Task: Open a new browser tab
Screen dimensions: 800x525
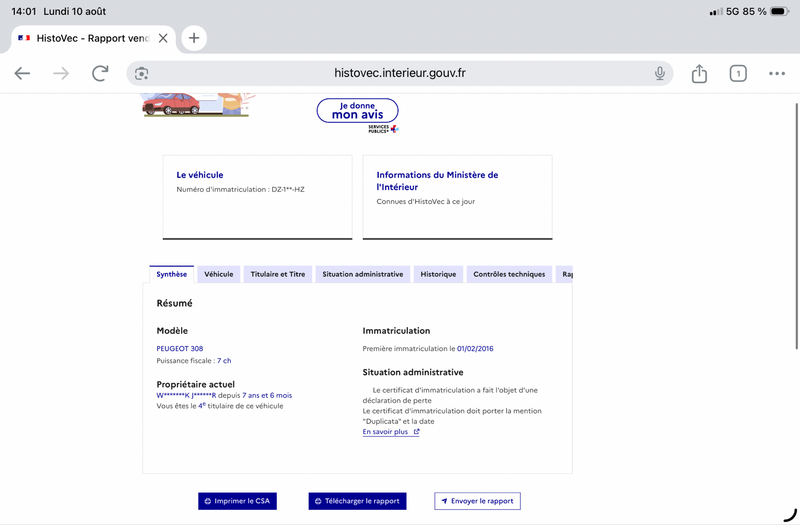Action: point(194,38)
